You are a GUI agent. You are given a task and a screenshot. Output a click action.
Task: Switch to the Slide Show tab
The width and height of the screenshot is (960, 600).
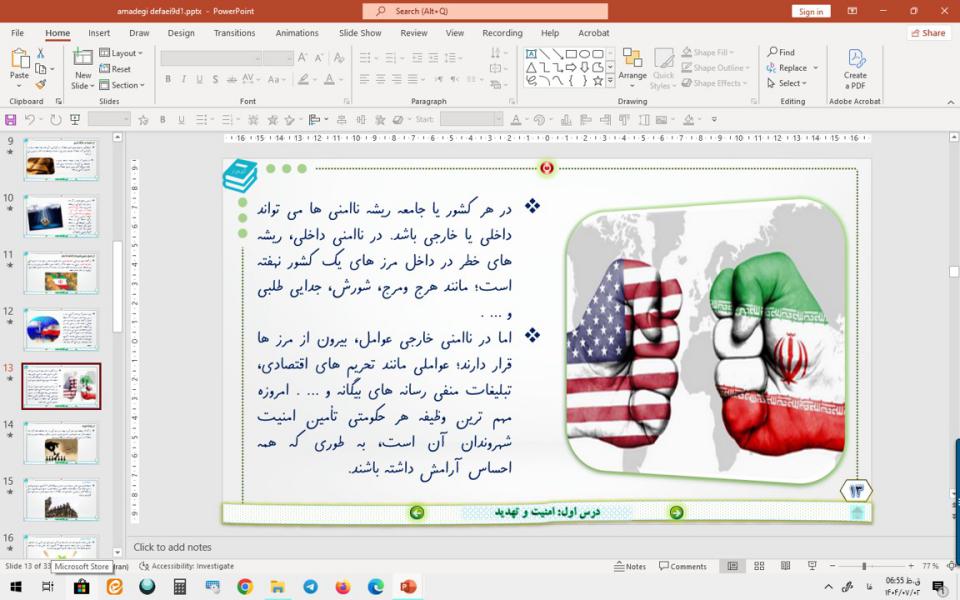click(x=360, y=33)
